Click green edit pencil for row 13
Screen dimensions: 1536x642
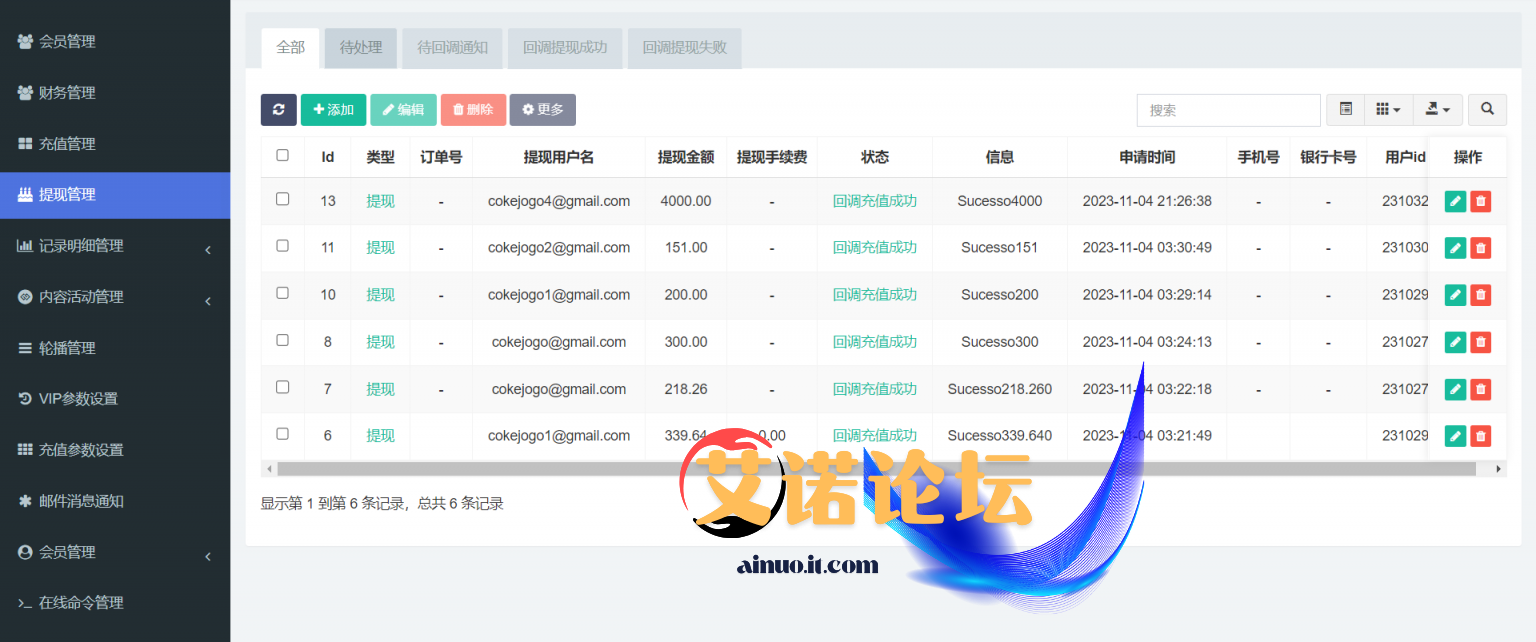[x=1455, y=201]
